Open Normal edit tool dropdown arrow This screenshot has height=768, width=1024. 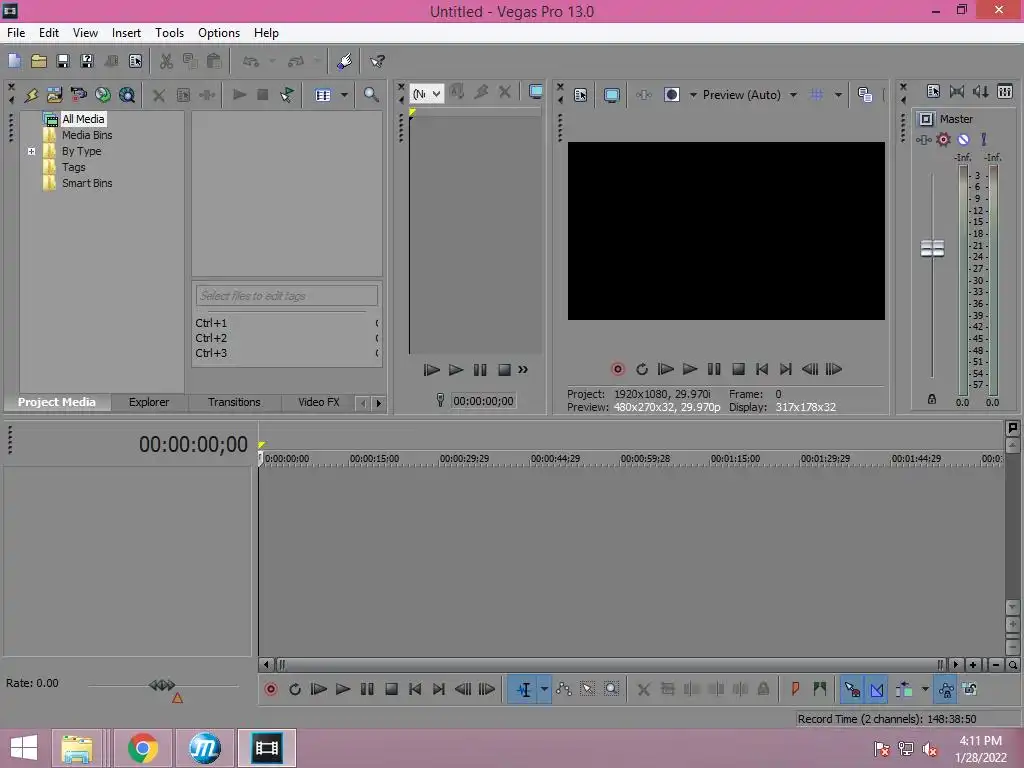[544, 689]
